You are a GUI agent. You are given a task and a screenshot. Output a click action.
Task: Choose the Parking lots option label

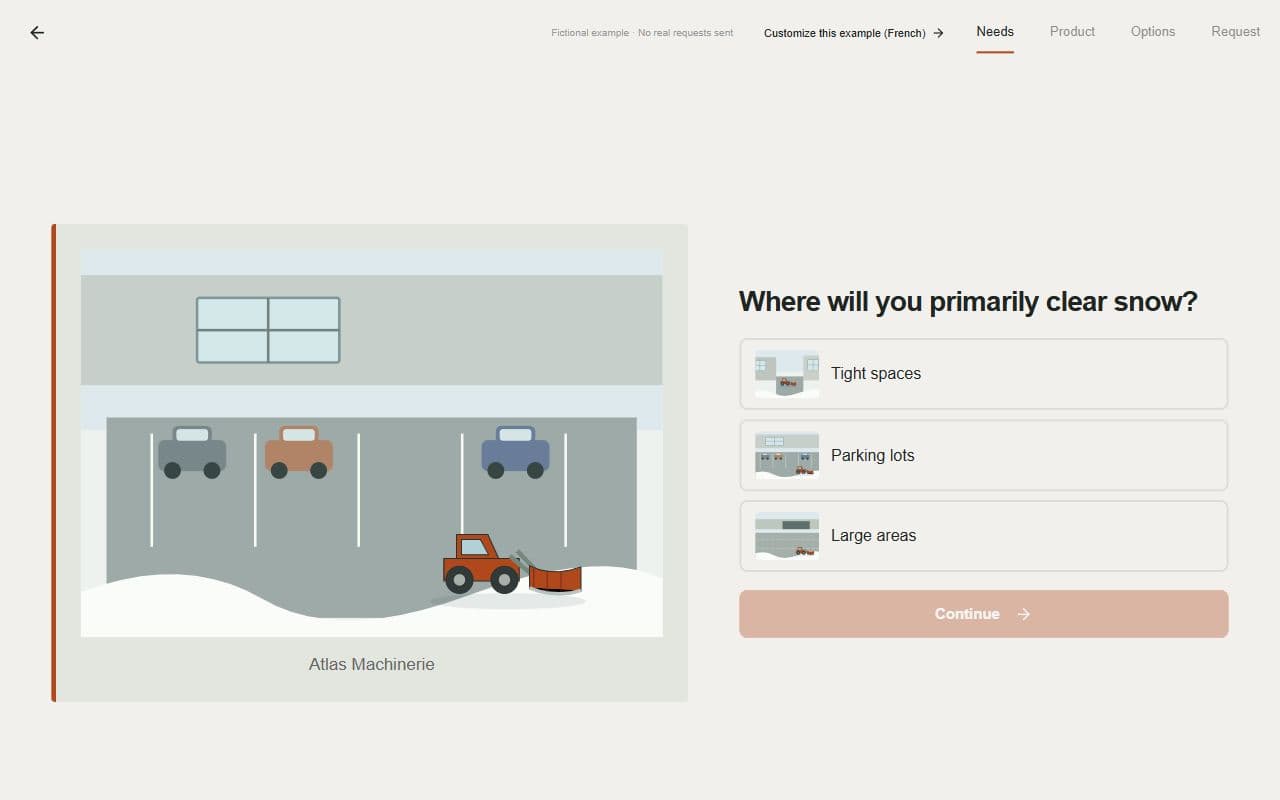[x=873, y=455]
